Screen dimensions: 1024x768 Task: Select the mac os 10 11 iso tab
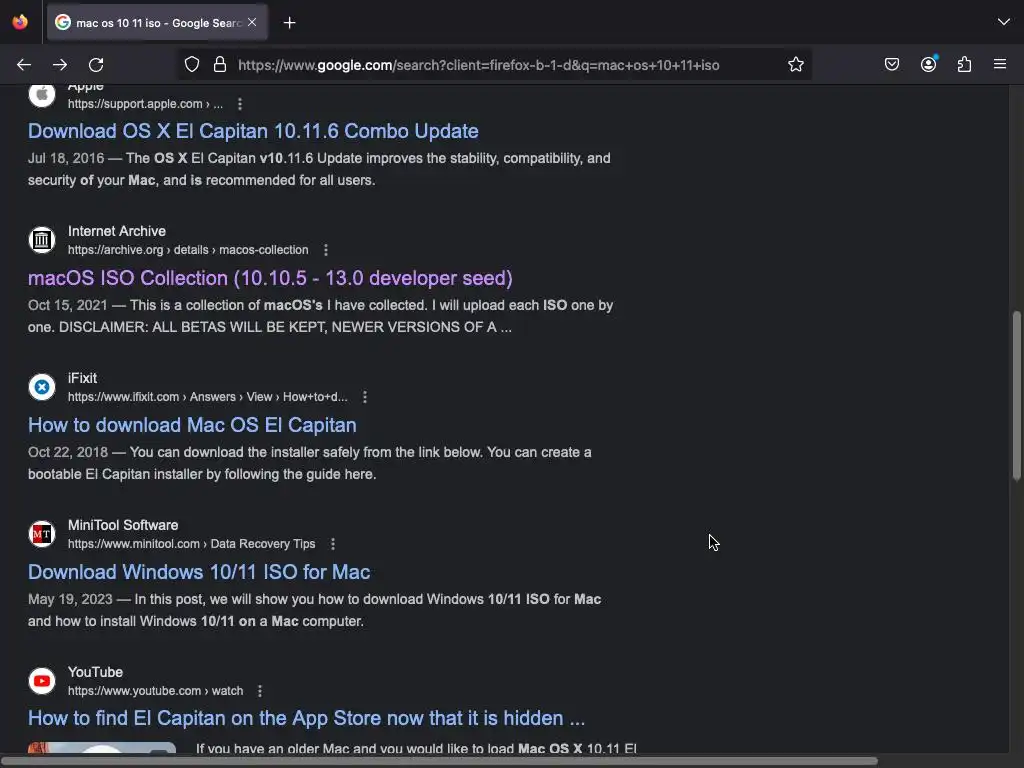pyautogui.click(x=157, y=23)
